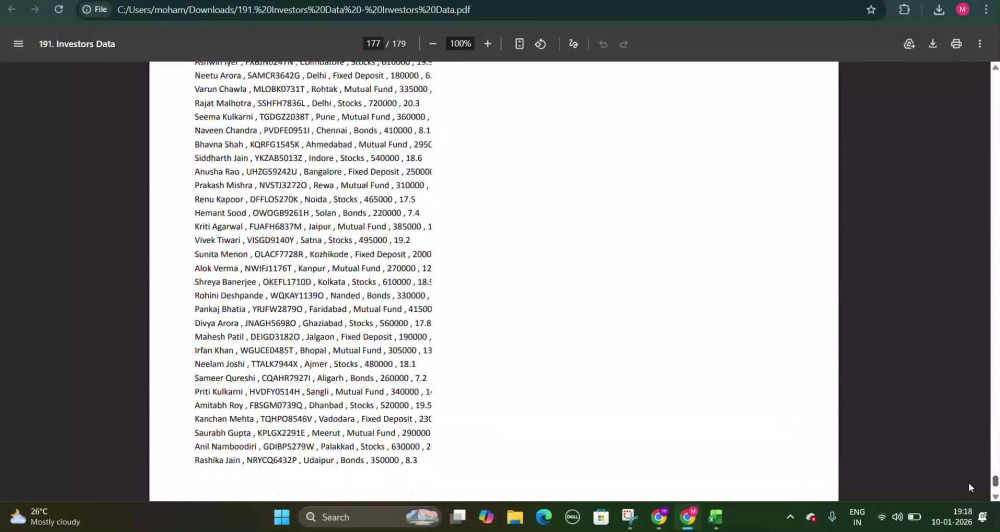Click the Prakash Mishra row text
The height and width of the screenshot is (532, 1000).
(312, 185)
